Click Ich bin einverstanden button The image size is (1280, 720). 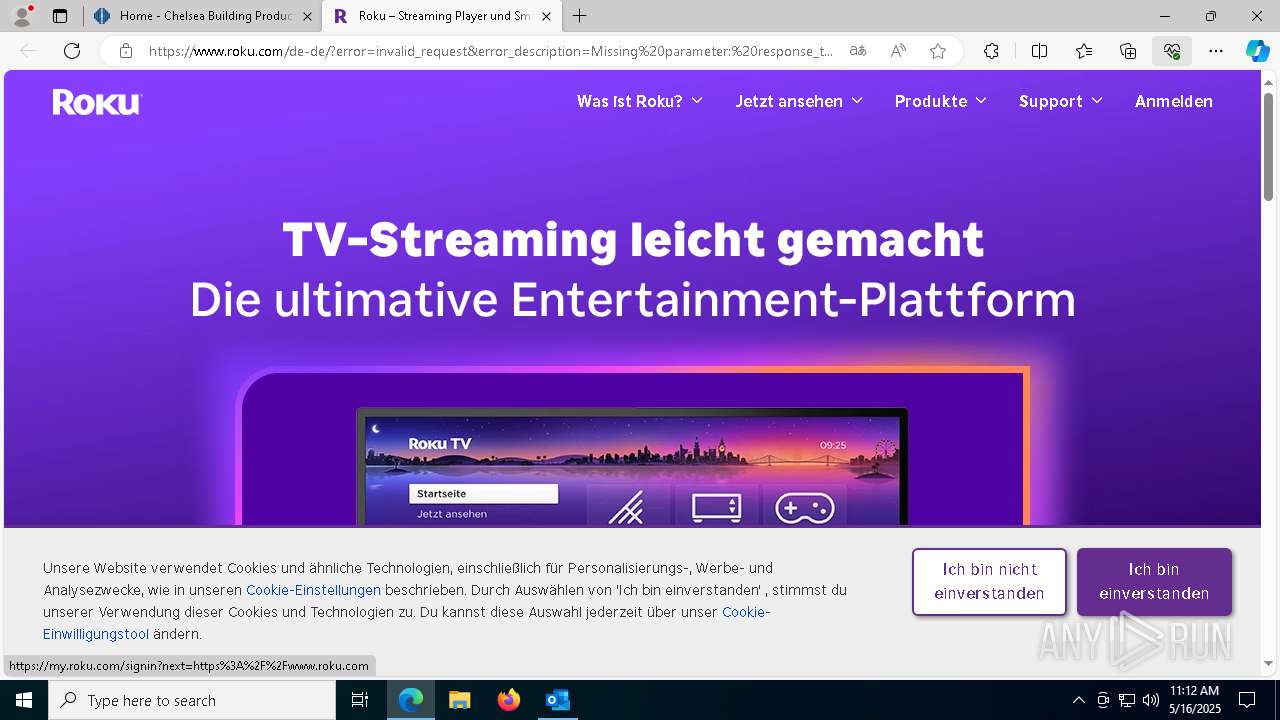click(x=1154, y=581)
